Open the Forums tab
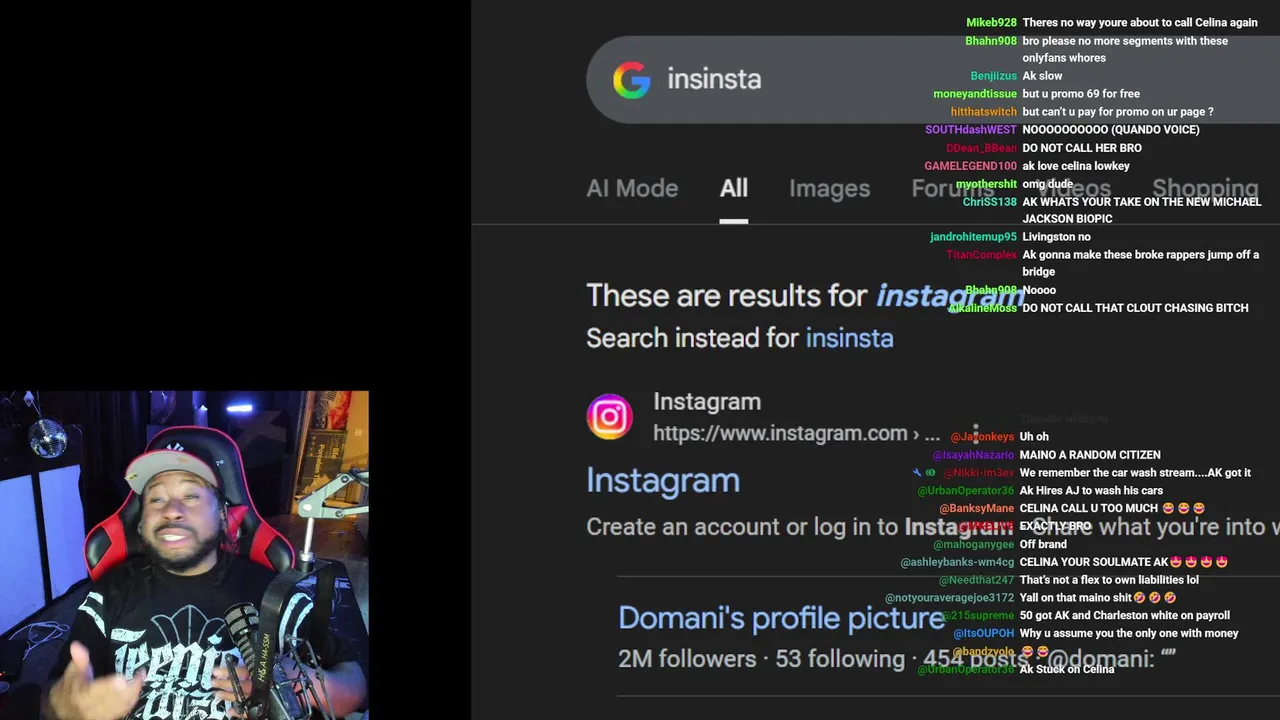 (x=952, y=188)
